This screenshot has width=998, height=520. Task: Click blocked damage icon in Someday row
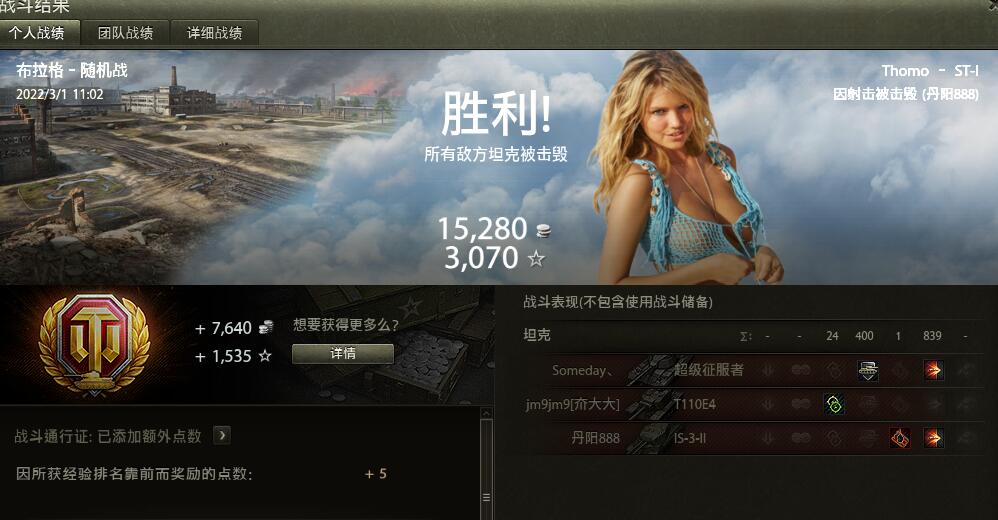tap(868, 370)
